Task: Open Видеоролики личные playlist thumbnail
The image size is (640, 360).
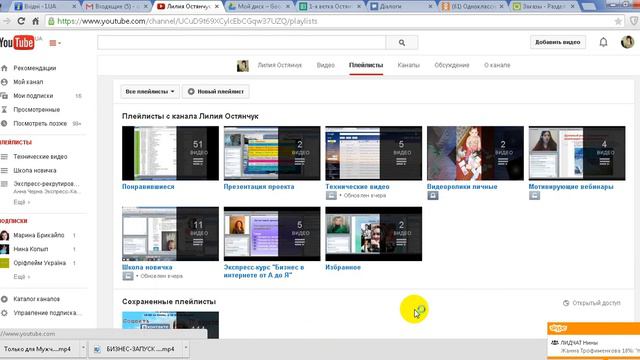Action: 475,153
